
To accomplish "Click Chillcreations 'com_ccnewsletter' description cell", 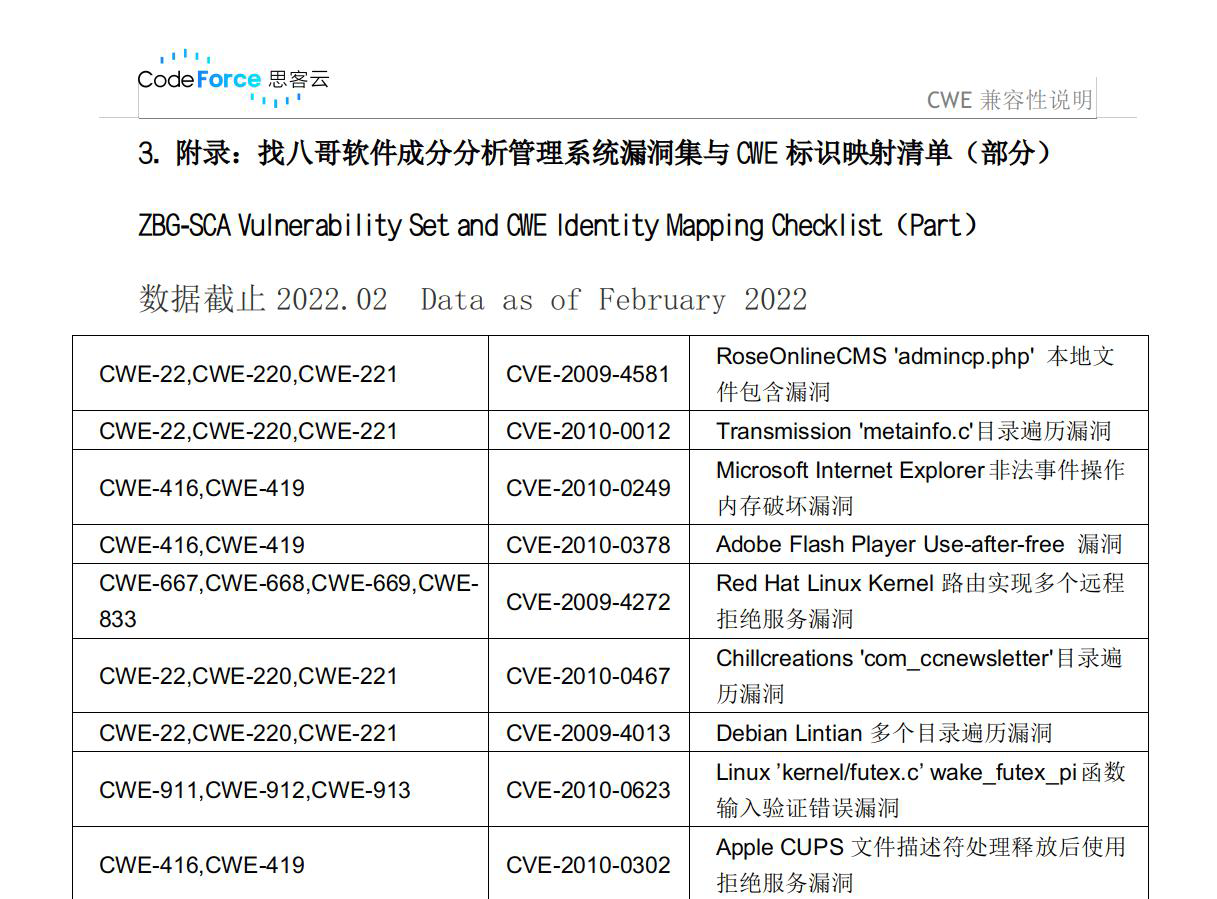I will [919, 675].
